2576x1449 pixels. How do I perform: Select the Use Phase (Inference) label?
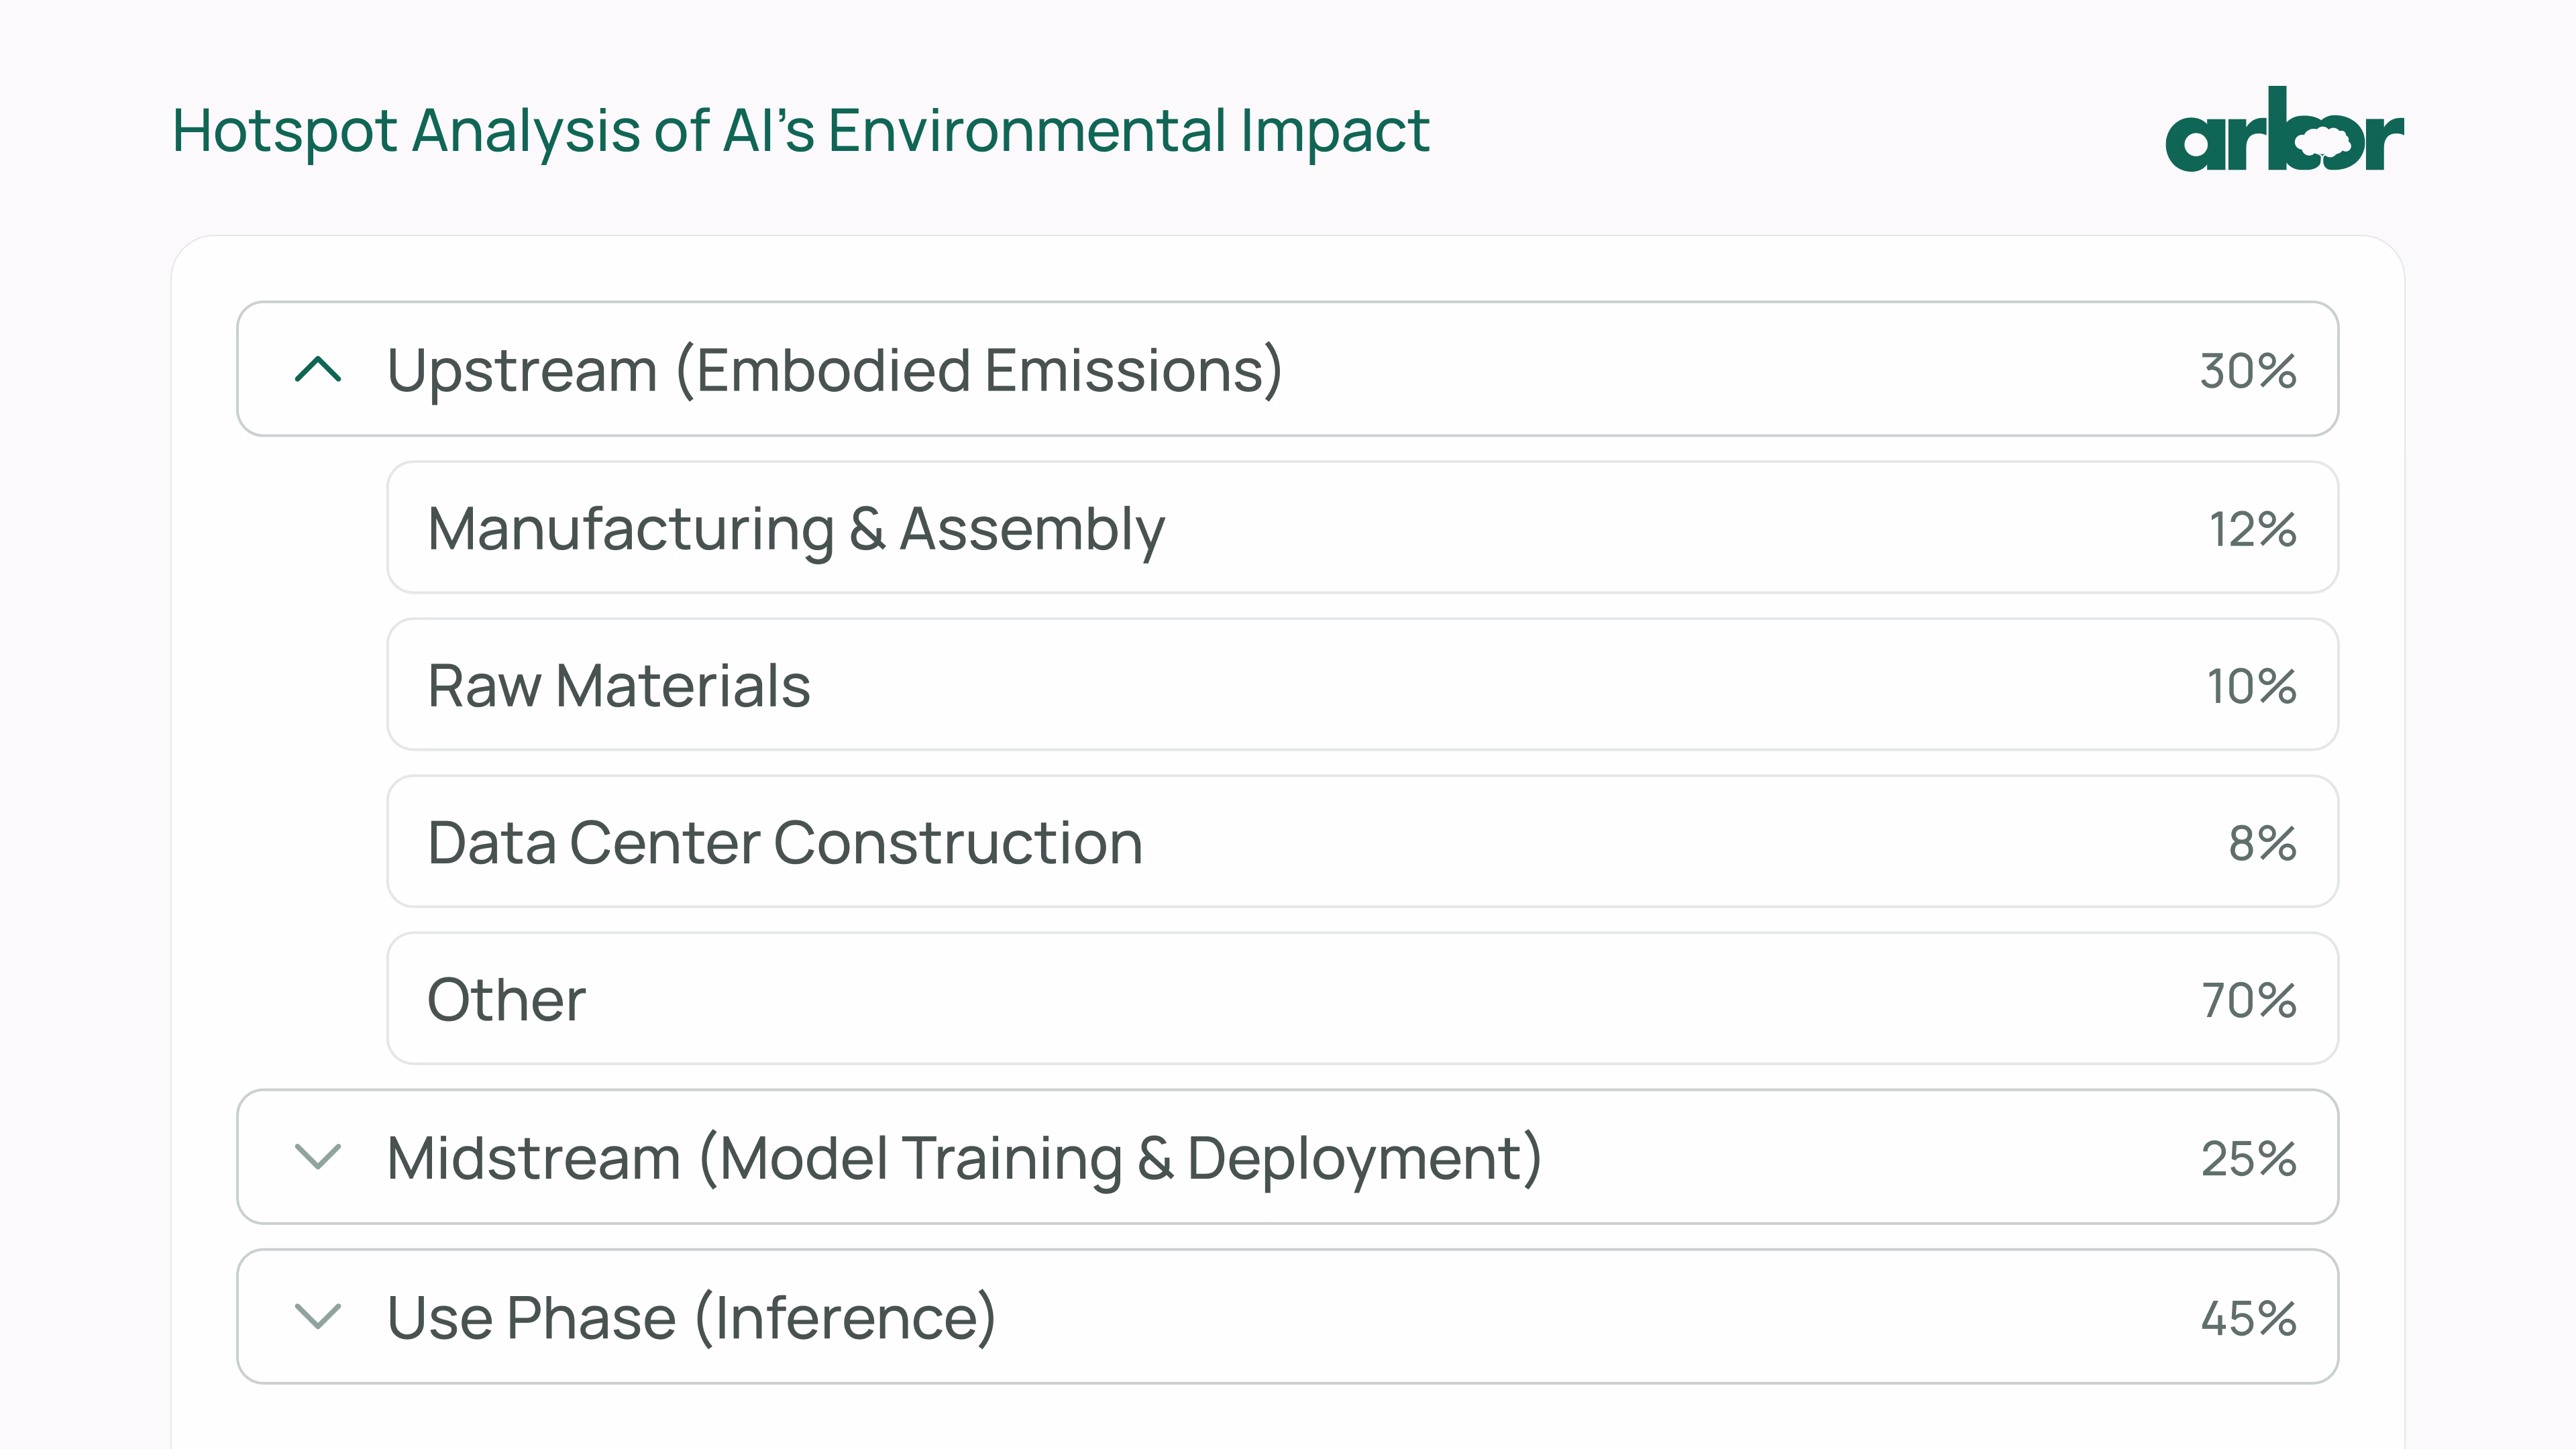691,1317
